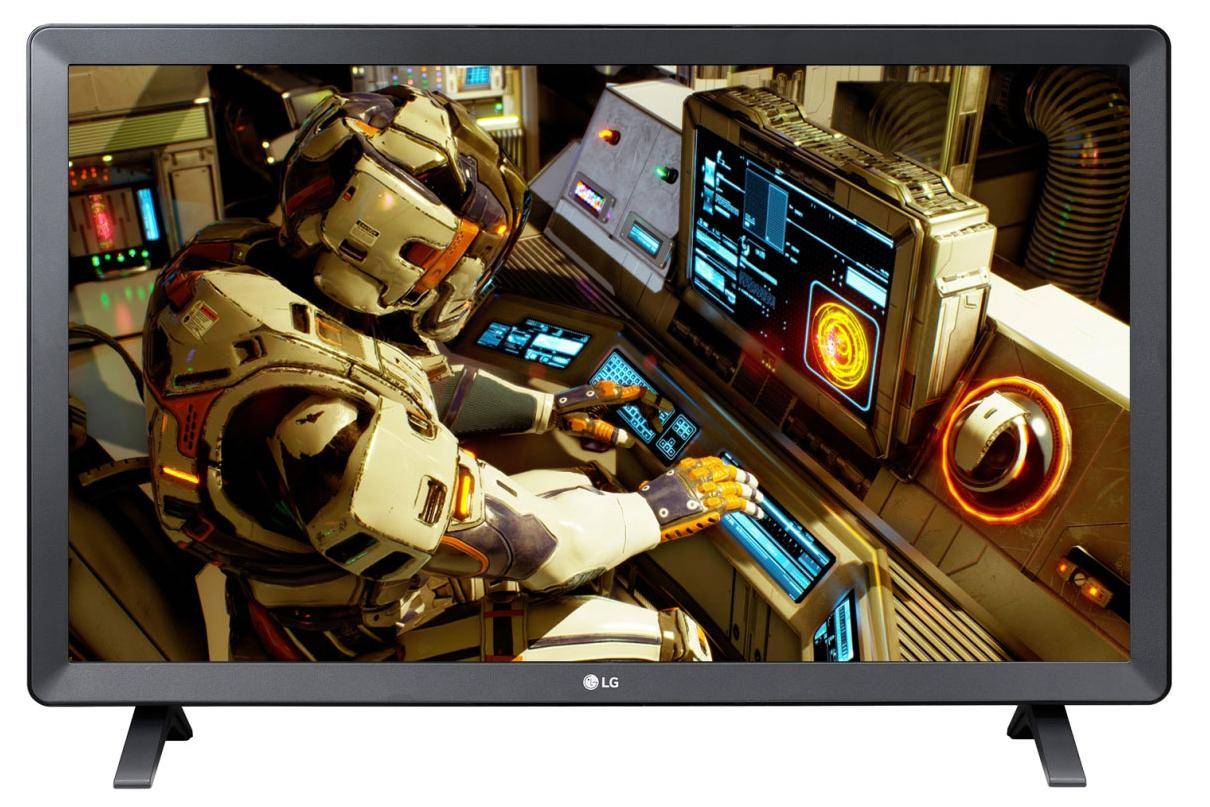
Task: Click the green indicator light on the console
Action: click(x=663, y=173)
